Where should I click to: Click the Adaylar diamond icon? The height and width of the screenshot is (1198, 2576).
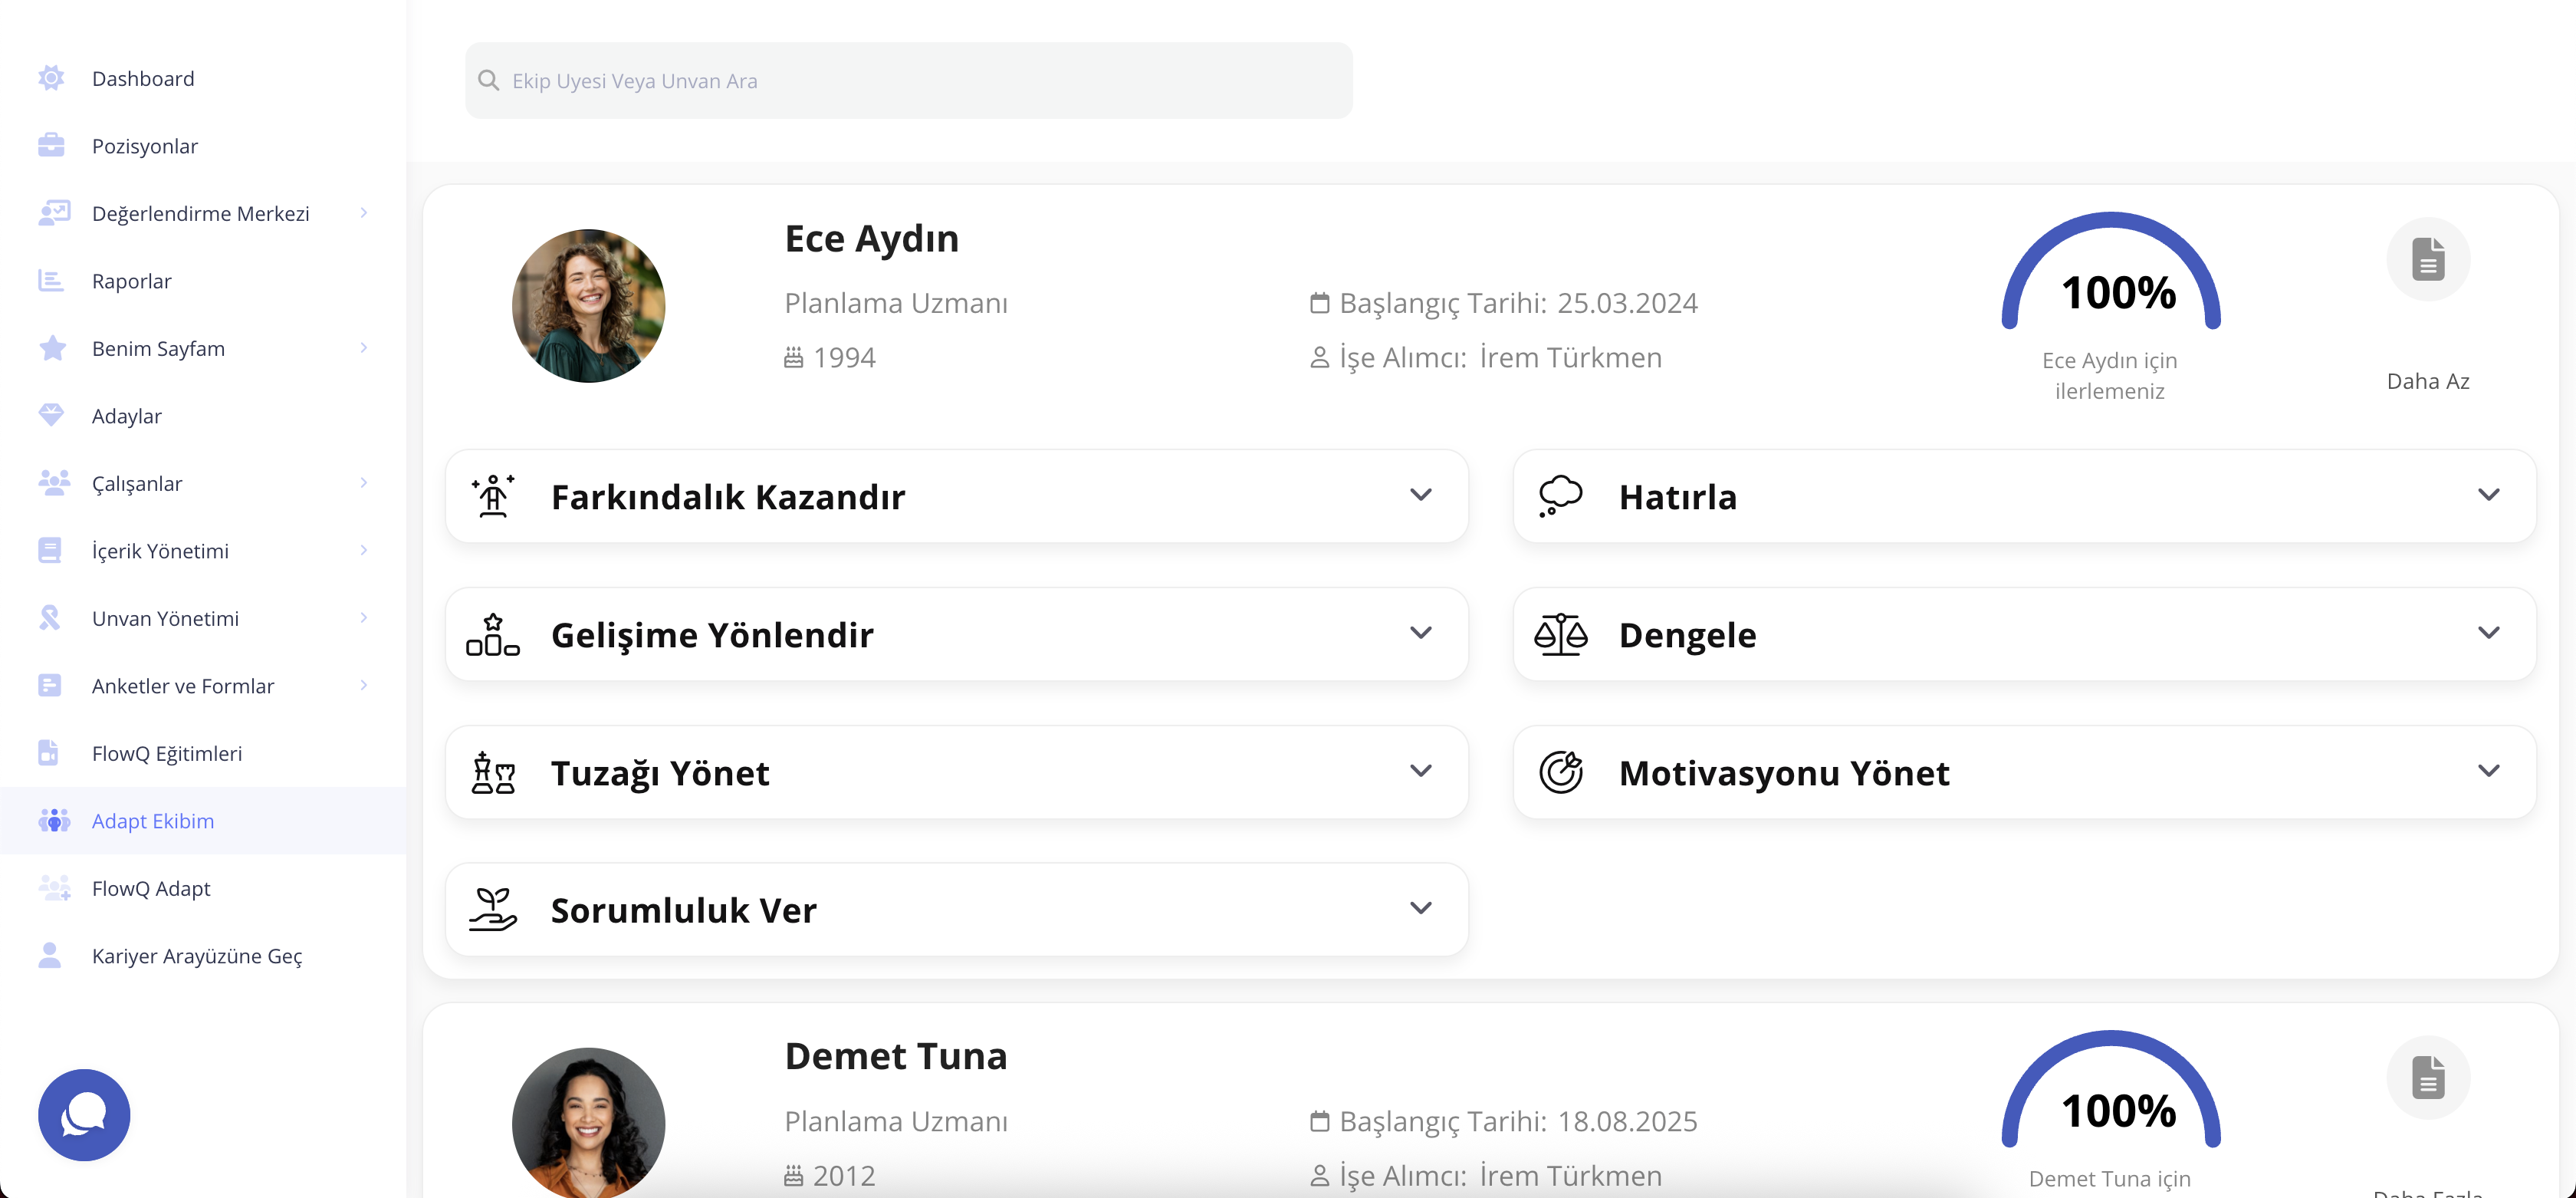[51, 416]
